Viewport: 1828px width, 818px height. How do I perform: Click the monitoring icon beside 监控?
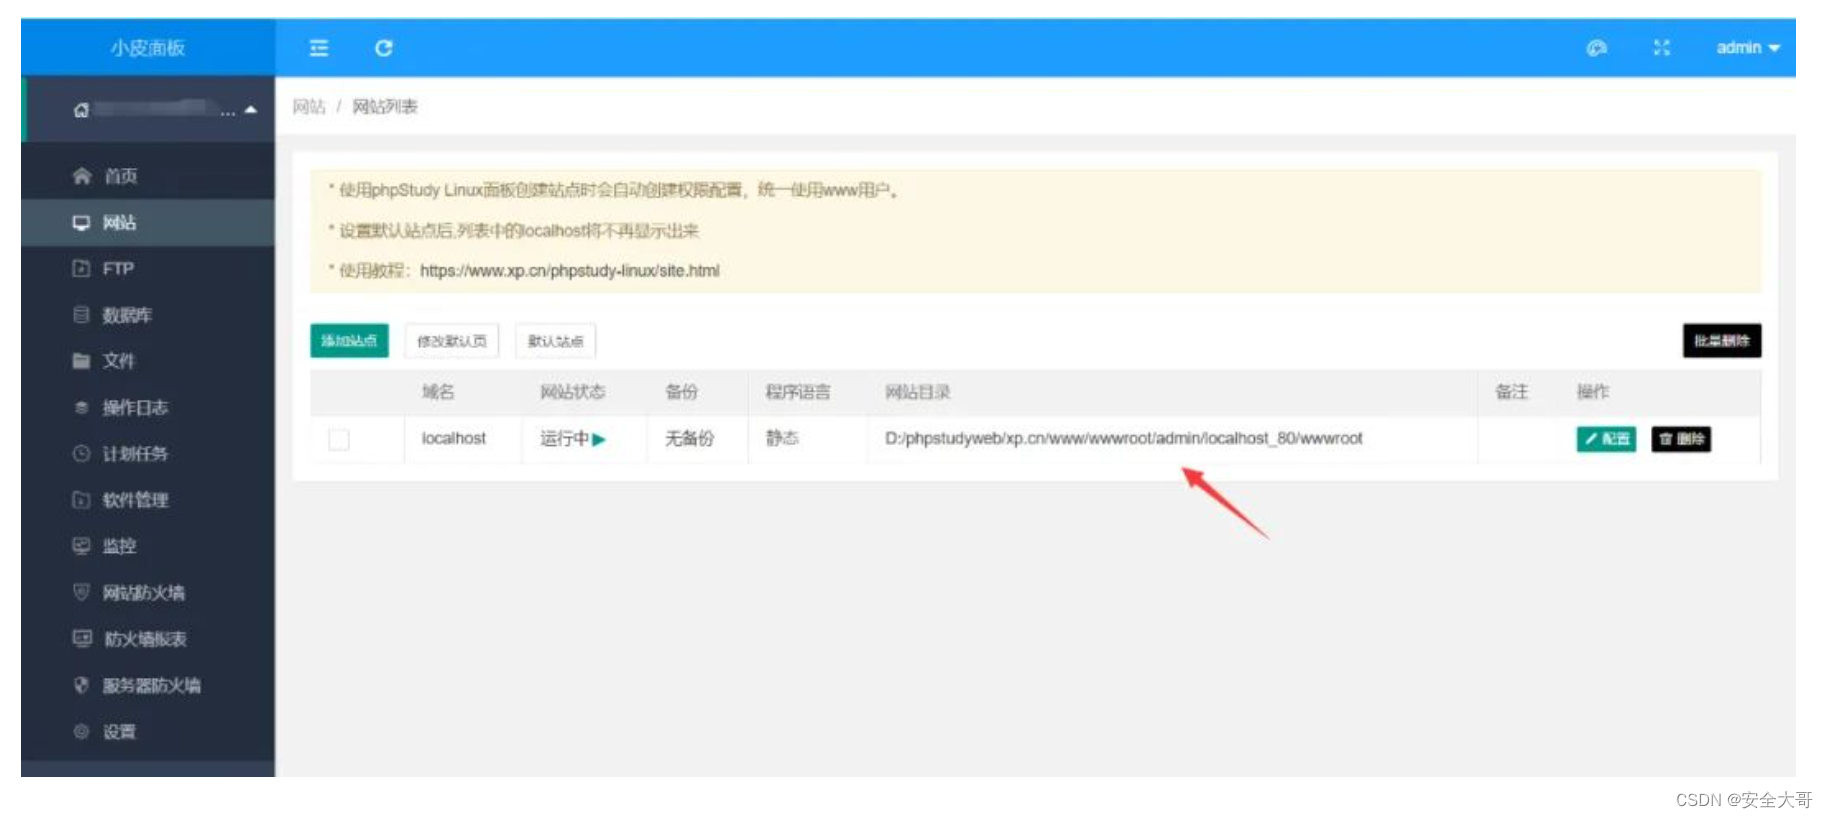tap(81, 546)
